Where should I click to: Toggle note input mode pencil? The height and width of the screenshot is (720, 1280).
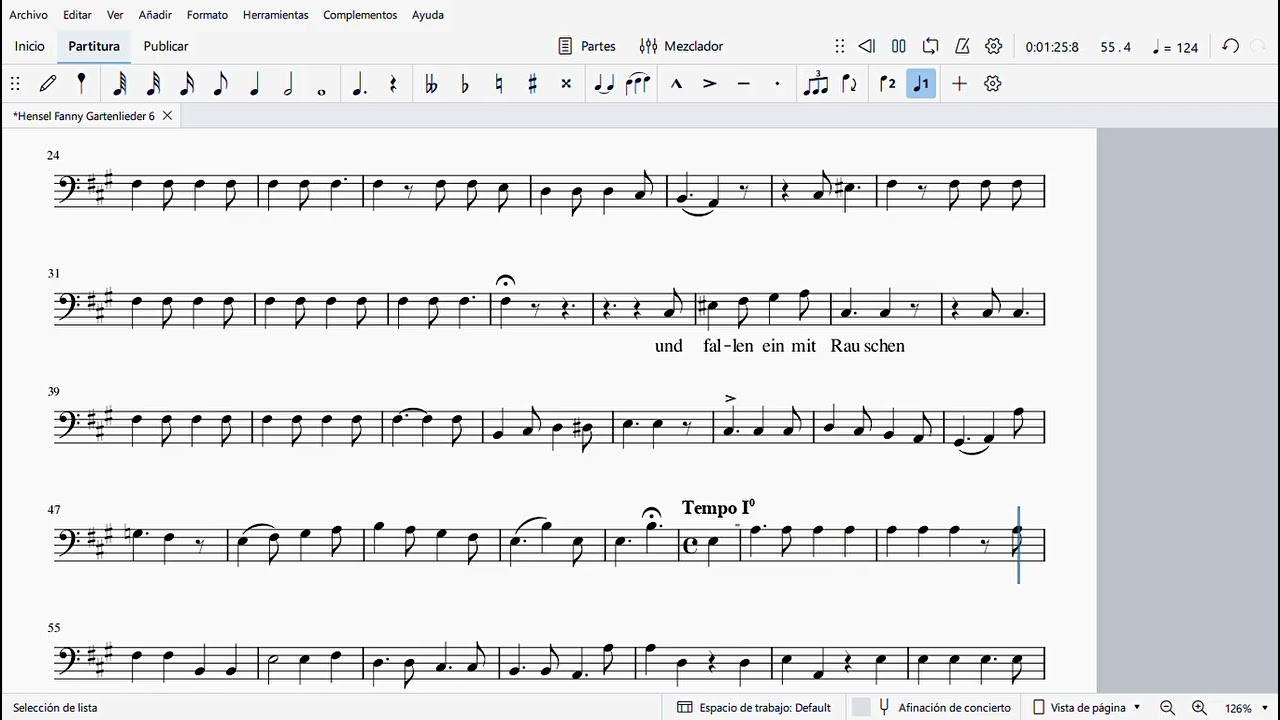click(48, 84)
